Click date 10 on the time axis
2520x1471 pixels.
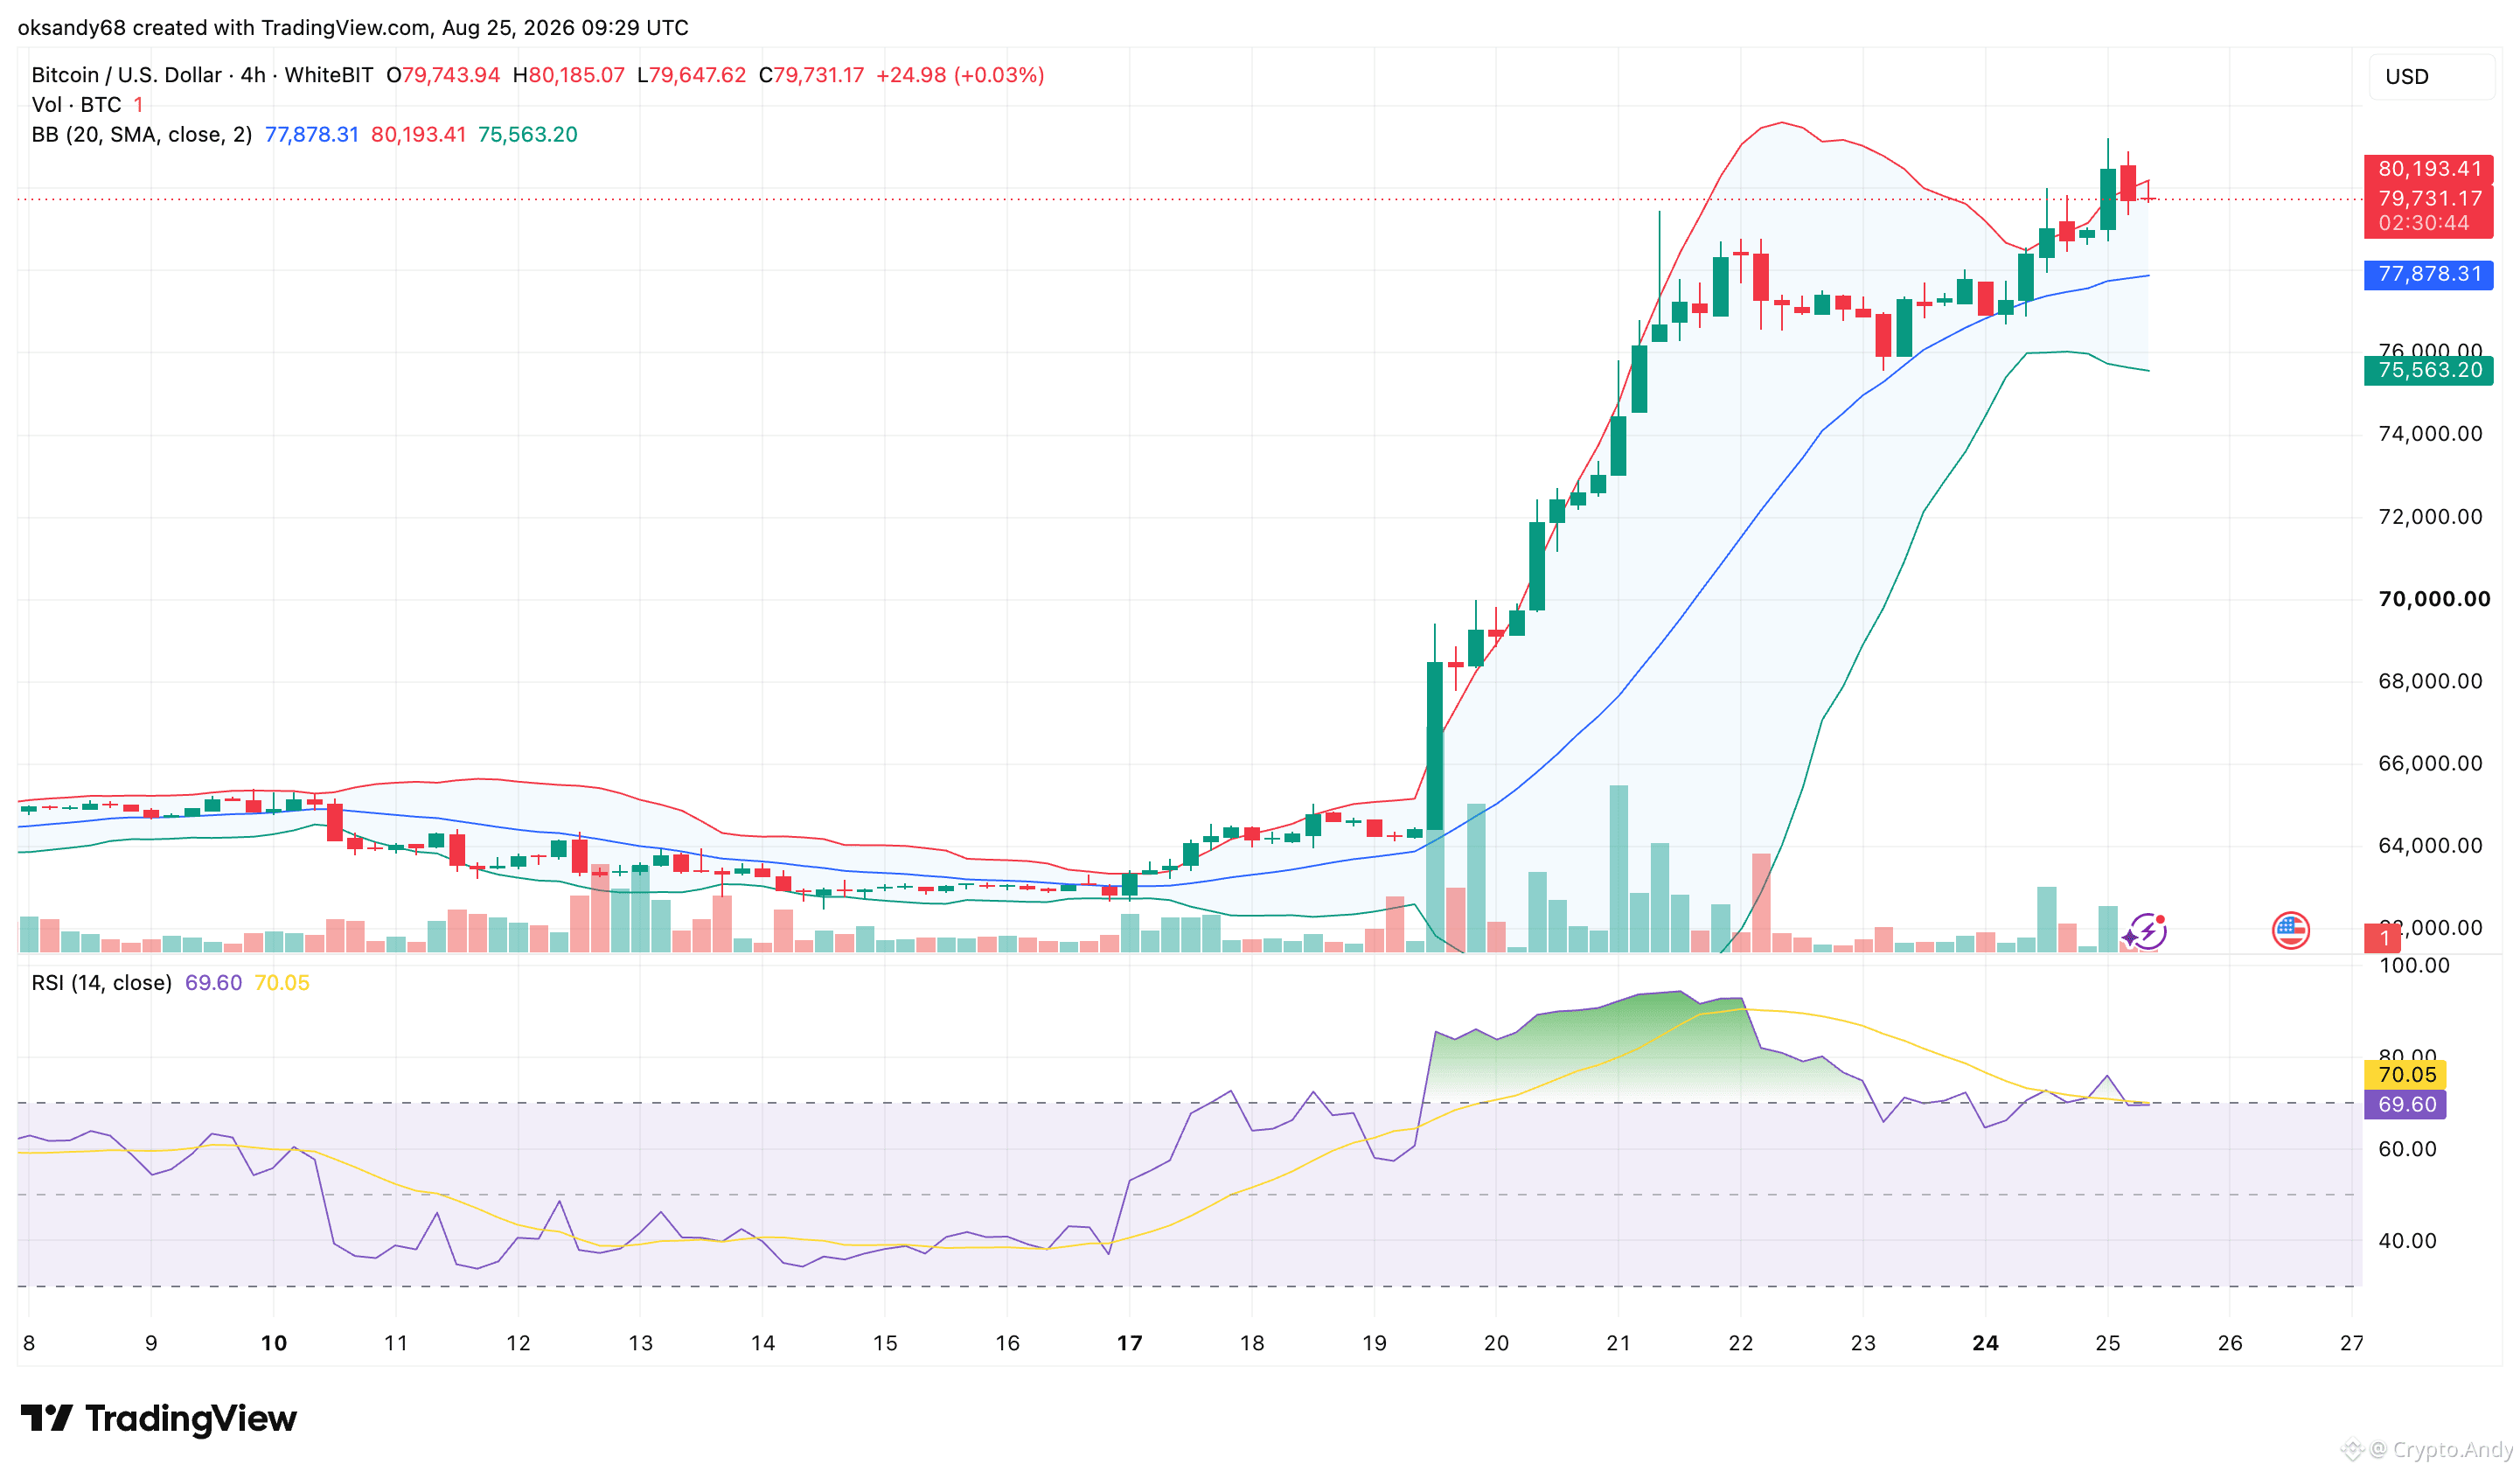point(273,1343)
